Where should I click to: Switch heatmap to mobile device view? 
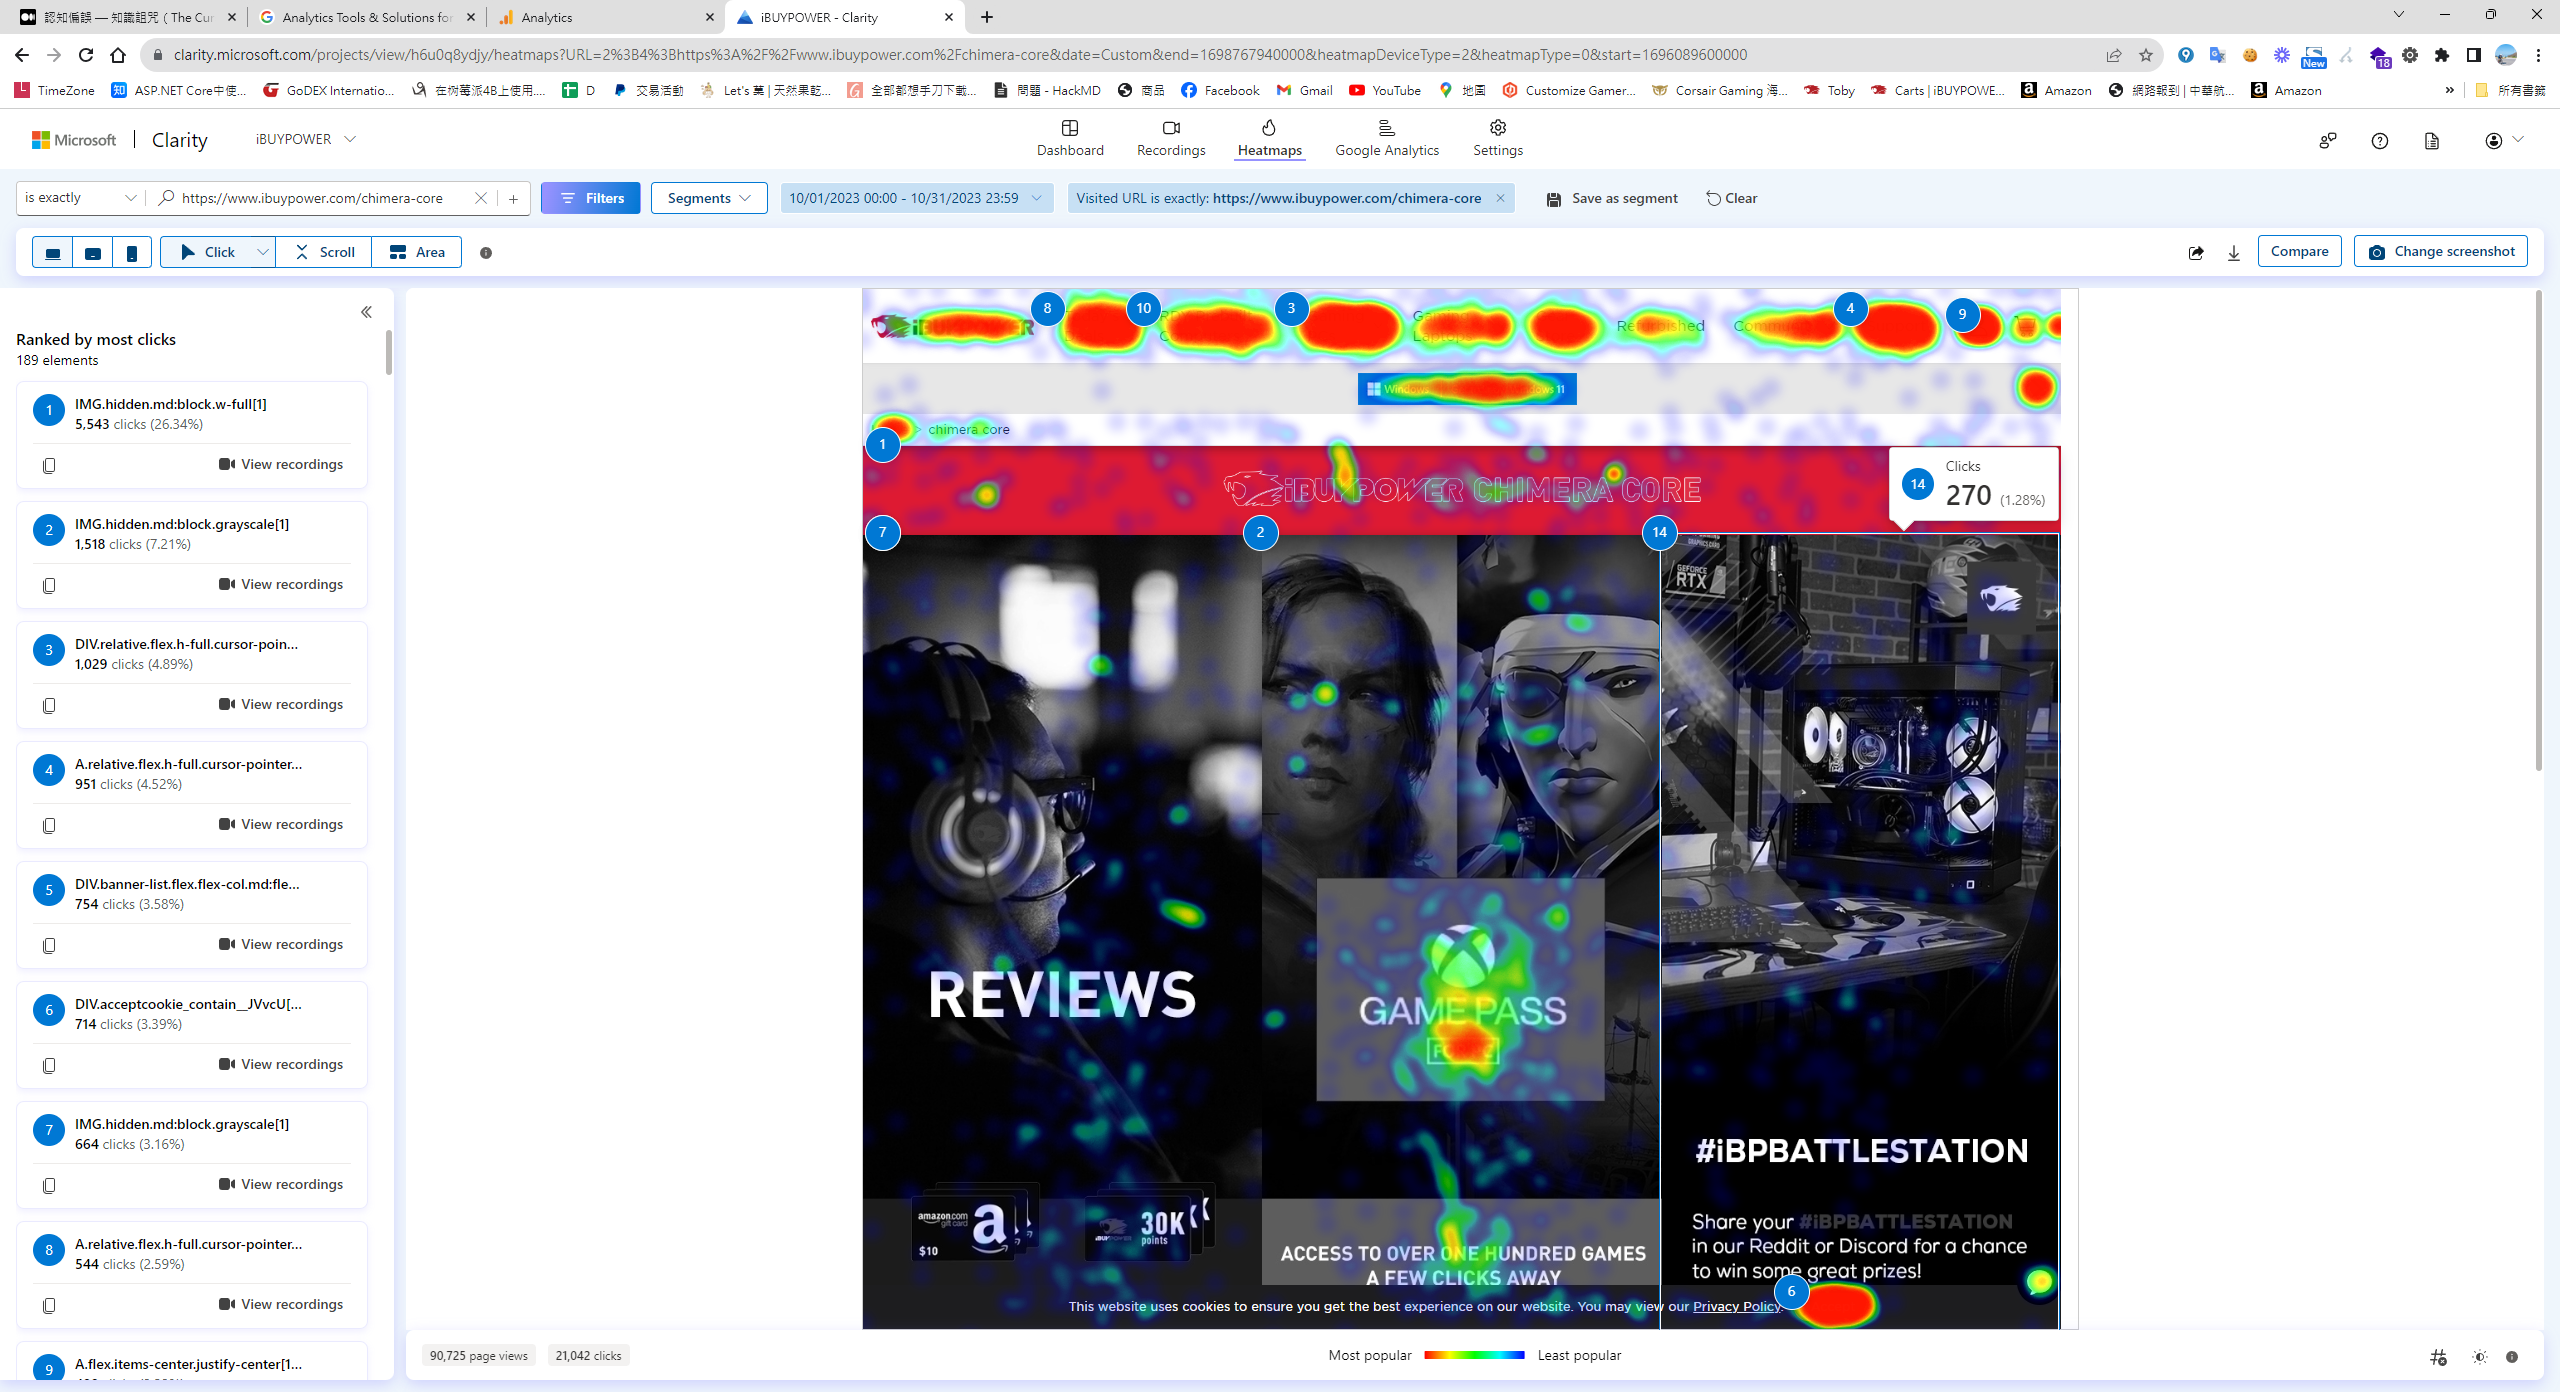tap(132, 253)
